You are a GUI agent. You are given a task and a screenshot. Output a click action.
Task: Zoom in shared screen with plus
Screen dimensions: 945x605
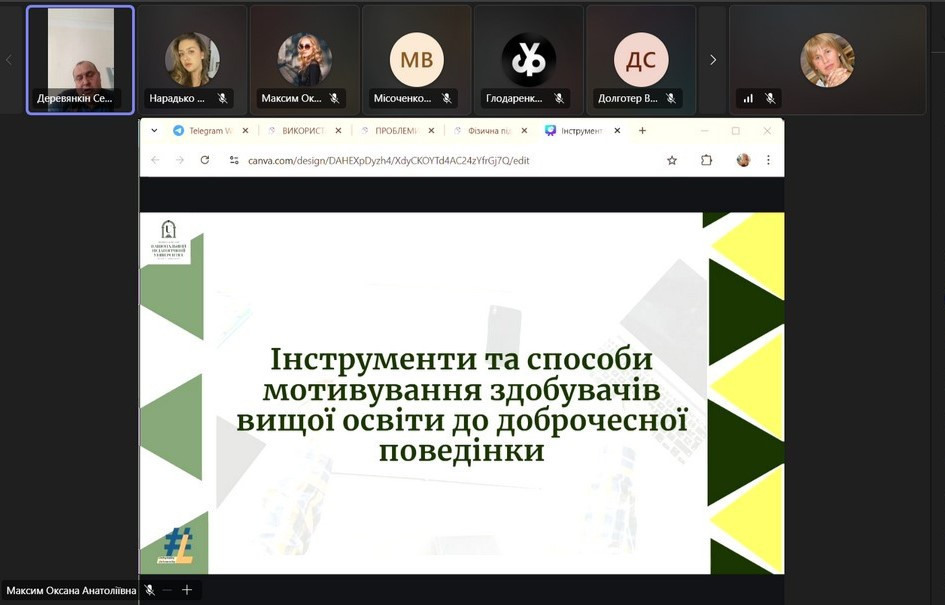pos(187,590)
